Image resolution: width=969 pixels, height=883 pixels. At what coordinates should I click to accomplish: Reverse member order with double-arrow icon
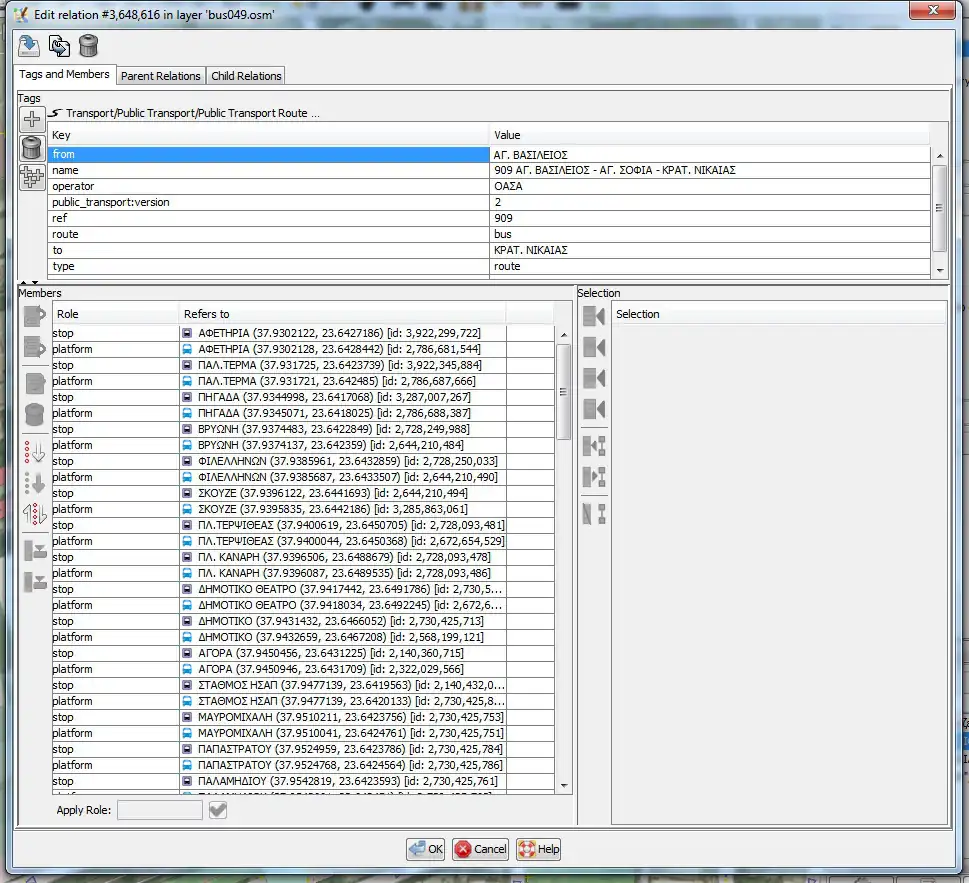35,515
